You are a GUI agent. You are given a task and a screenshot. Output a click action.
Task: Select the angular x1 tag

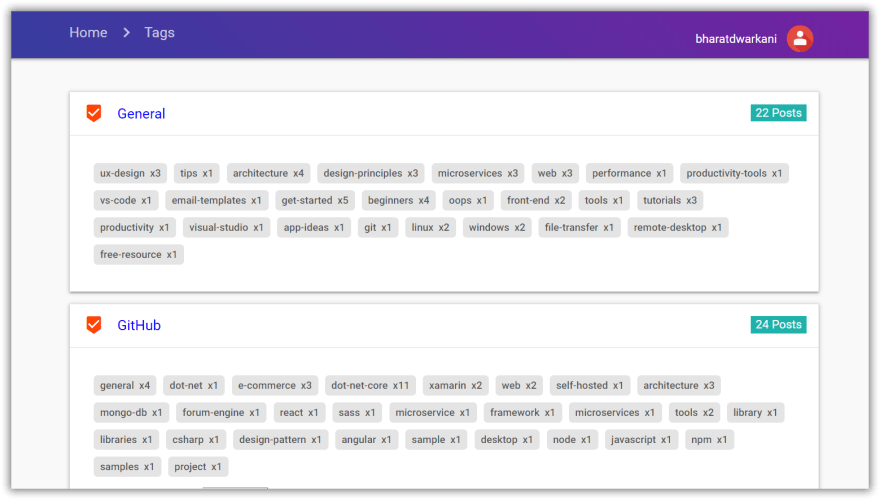[366, 439]
